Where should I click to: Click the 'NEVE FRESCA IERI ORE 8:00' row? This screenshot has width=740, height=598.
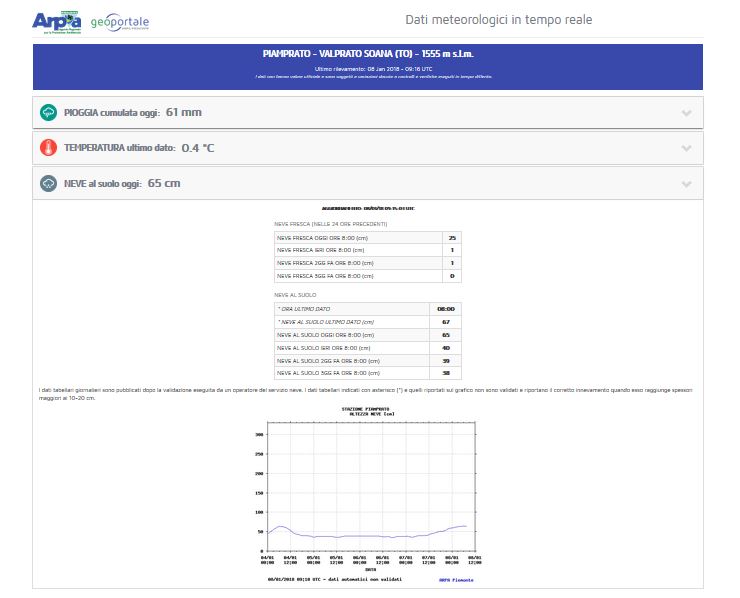(368, 250)
